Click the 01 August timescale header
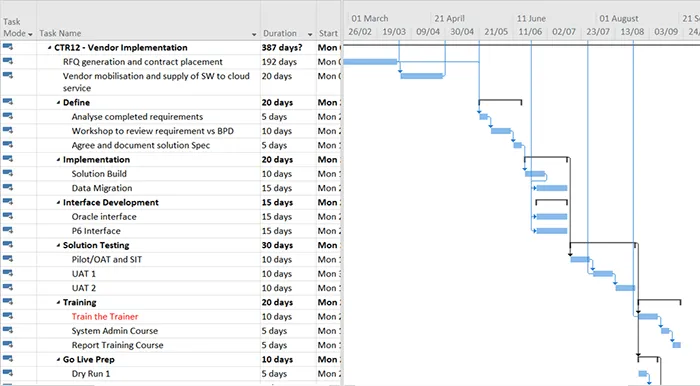Viewport: 700px width, 386px height. click(619, 18)
